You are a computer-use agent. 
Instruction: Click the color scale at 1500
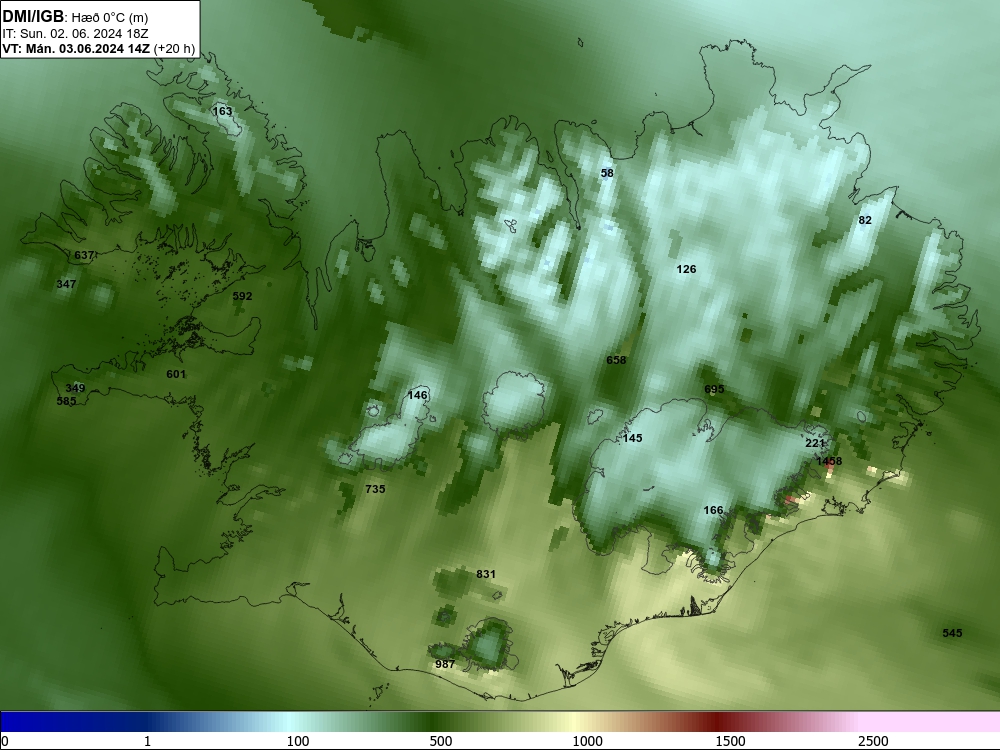click(x=730, y=741)
